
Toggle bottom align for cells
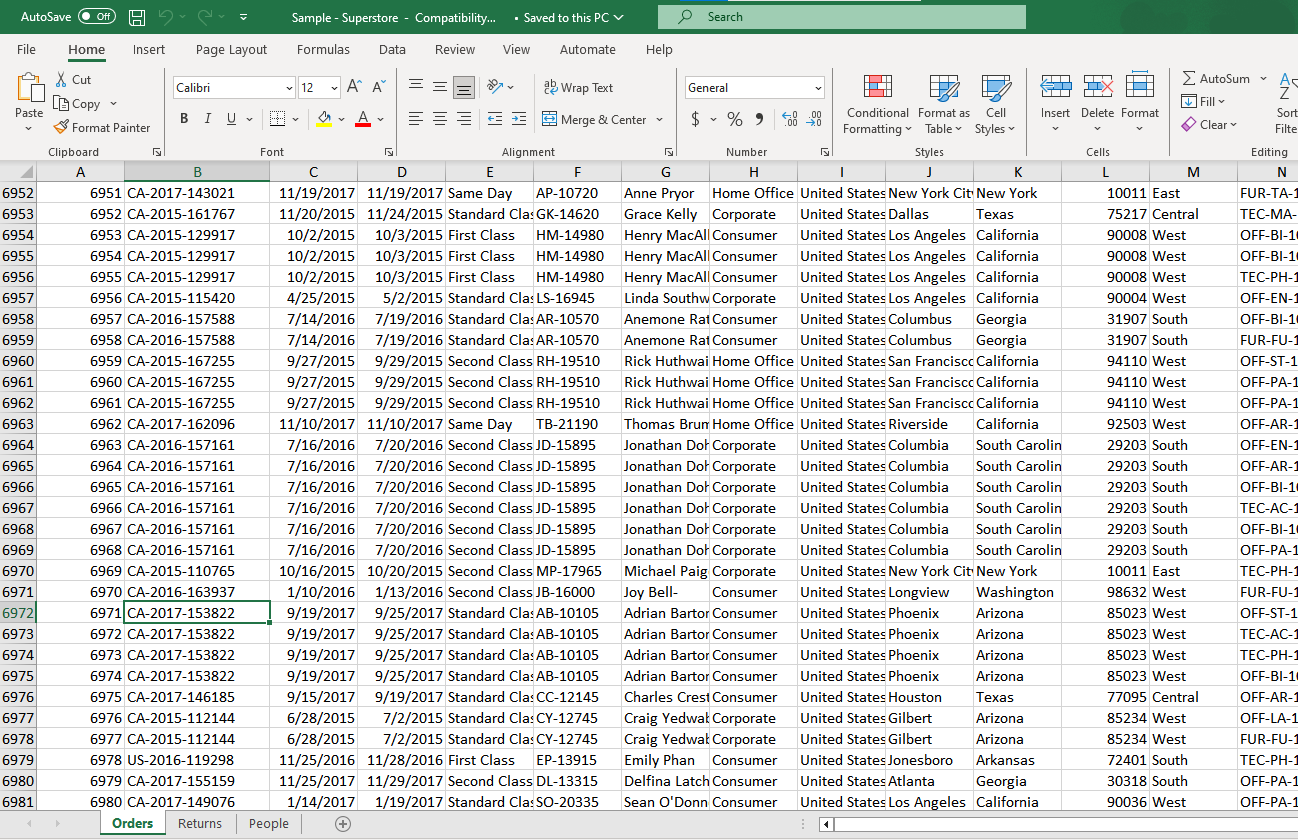tap(464, 87)
